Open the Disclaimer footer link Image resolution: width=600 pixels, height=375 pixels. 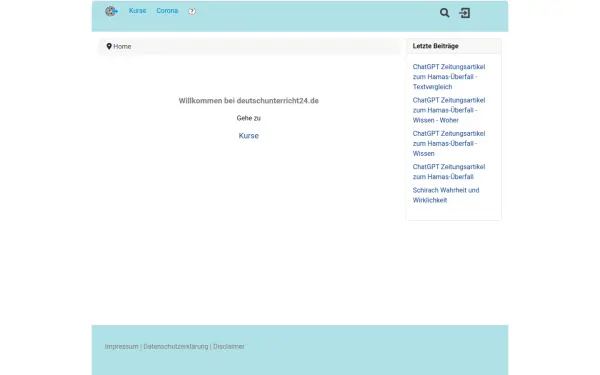(x=229, y=346)
